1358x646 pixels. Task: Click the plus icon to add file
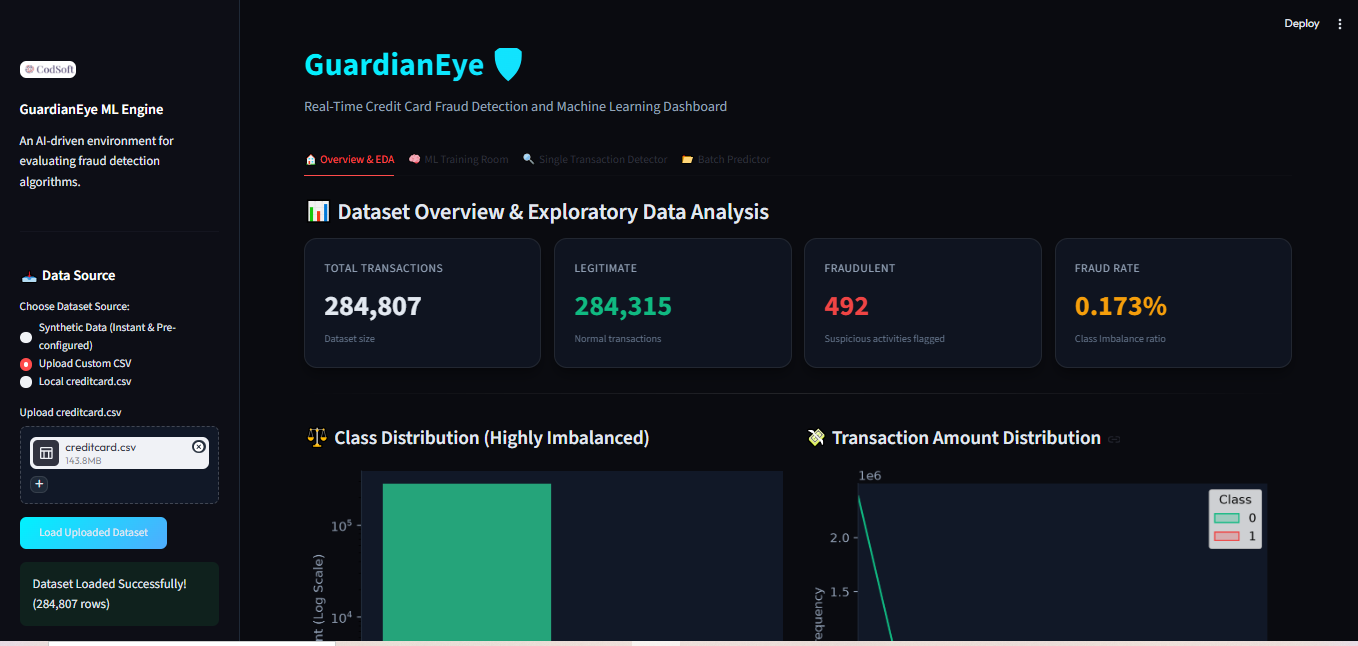(x=39, y=484)
